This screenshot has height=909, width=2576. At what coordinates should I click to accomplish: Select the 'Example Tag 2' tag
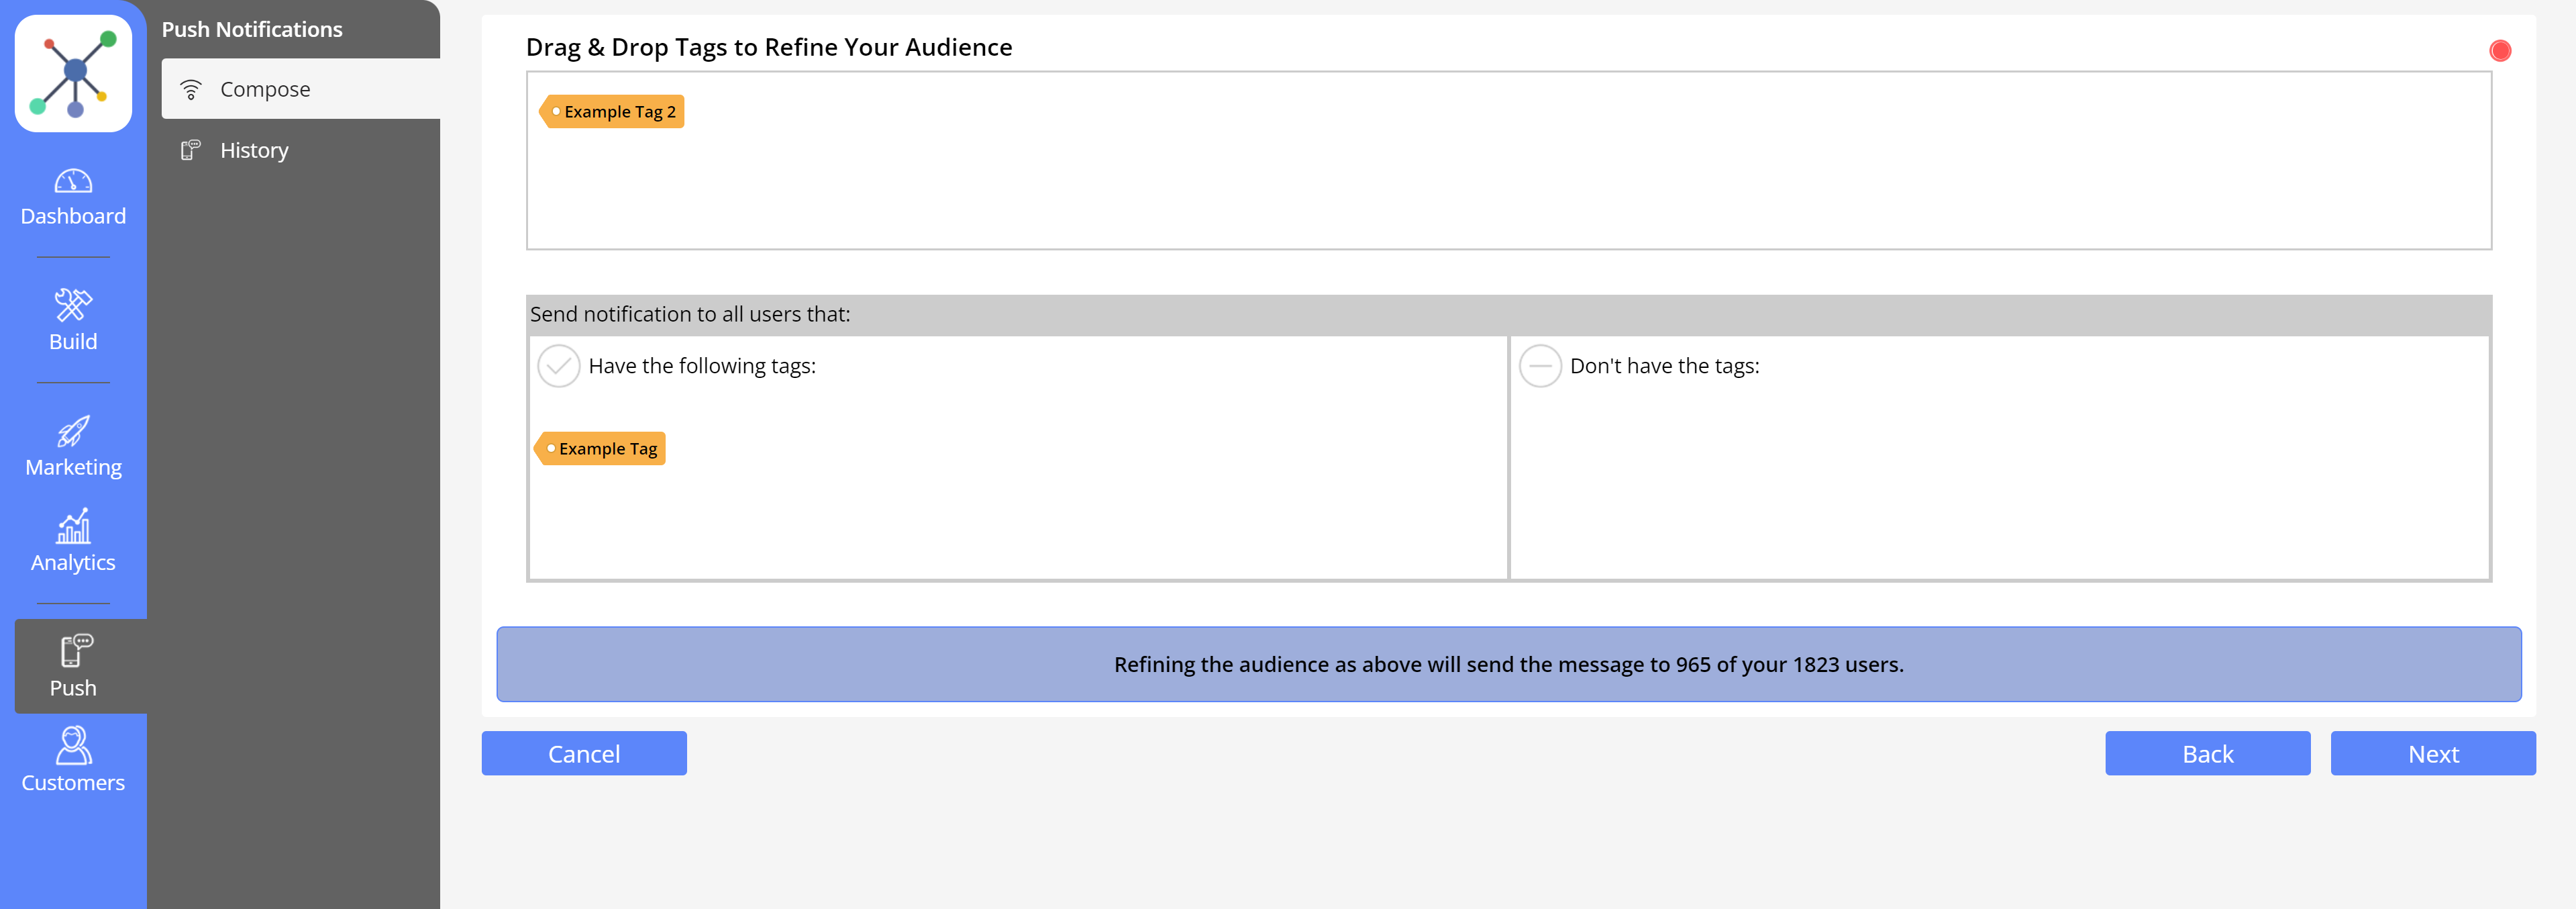tap(612, 112)
